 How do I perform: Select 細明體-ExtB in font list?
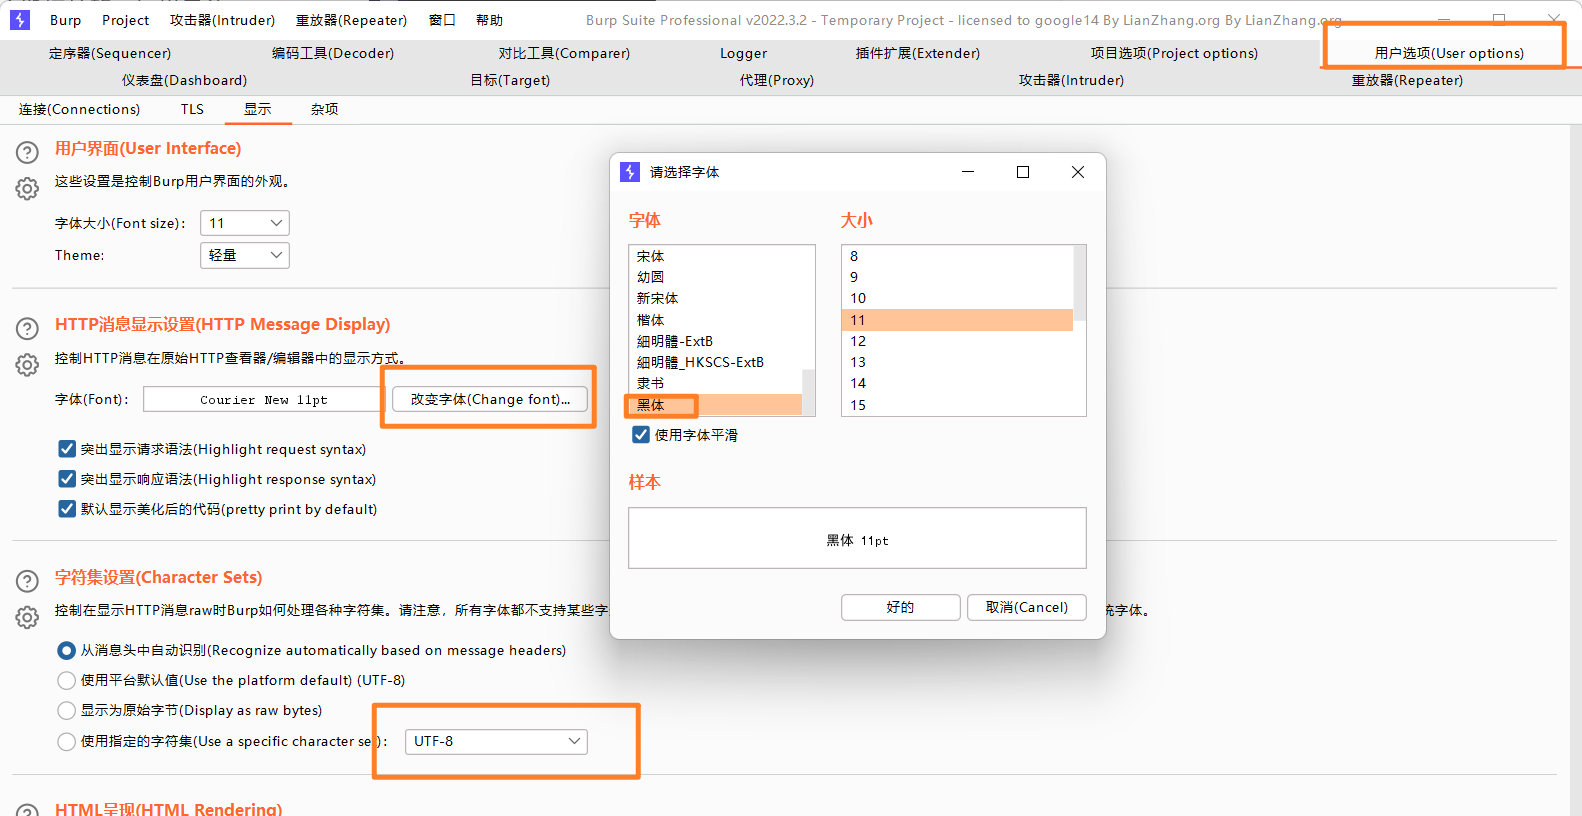click(x=715, y=341)
